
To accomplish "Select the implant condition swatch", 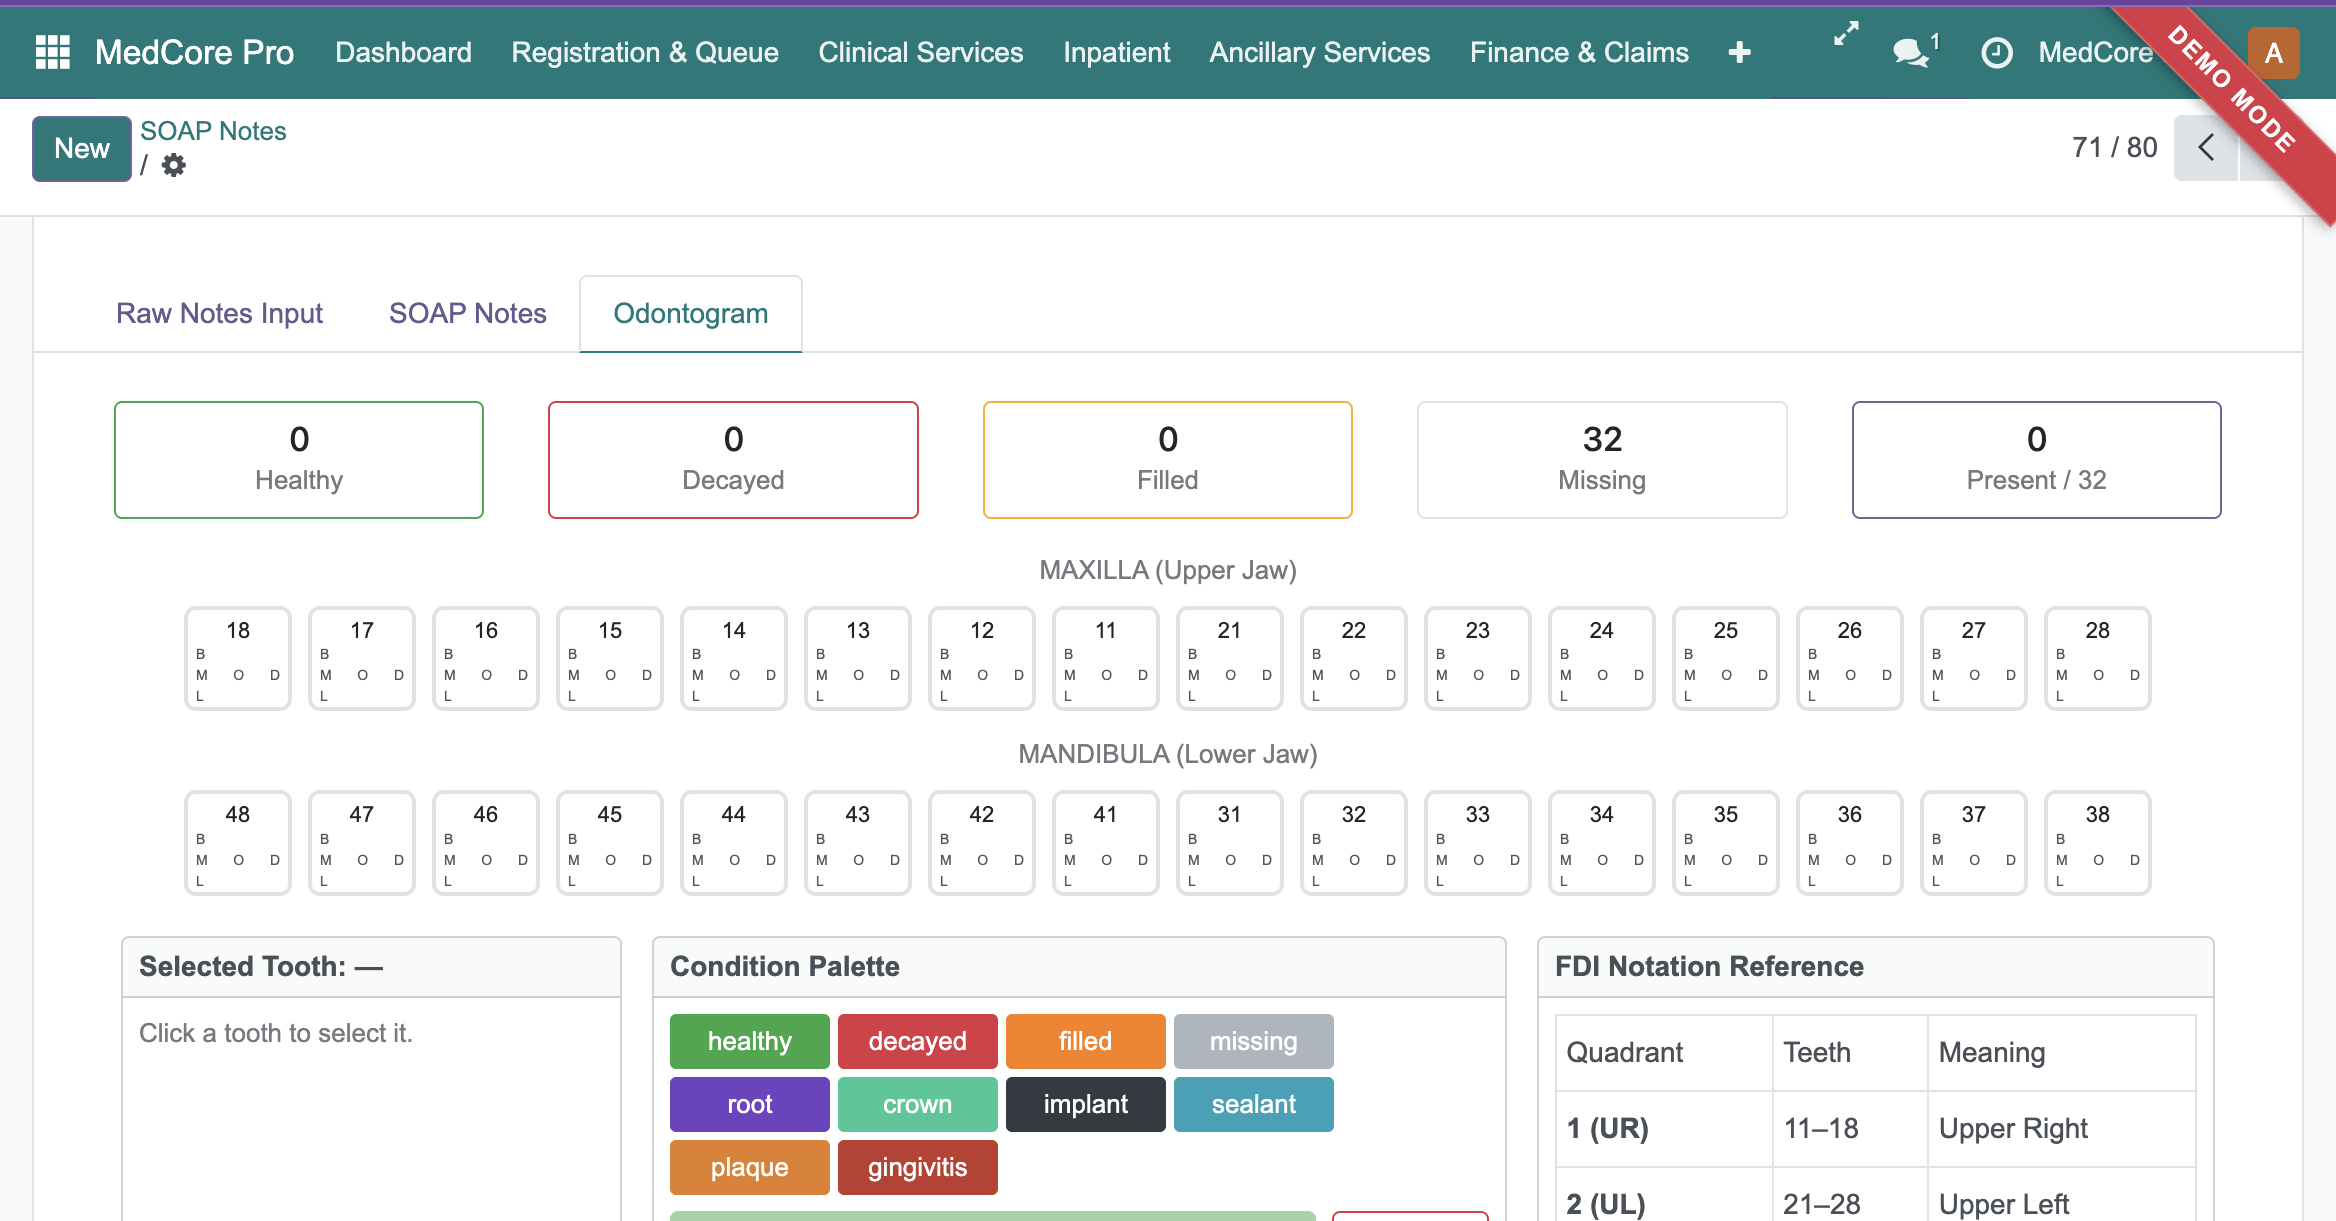I will (x=1085, y=1104).
